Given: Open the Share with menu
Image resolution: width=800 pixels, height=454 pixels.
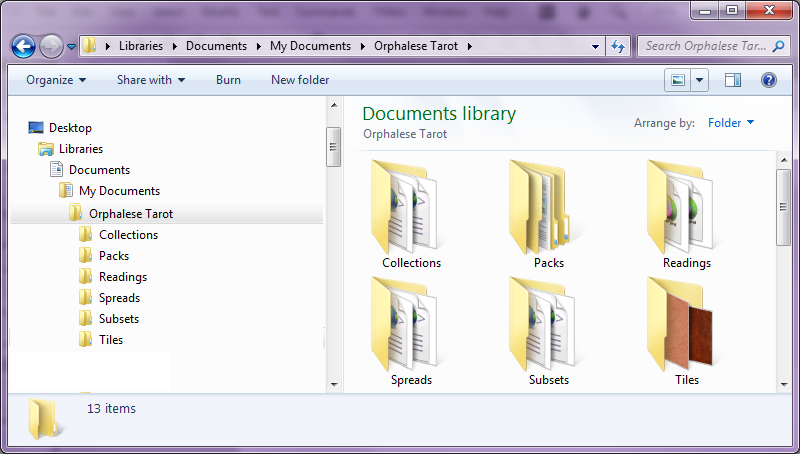Looking at the screenshot, I should (x=151, y=80).
